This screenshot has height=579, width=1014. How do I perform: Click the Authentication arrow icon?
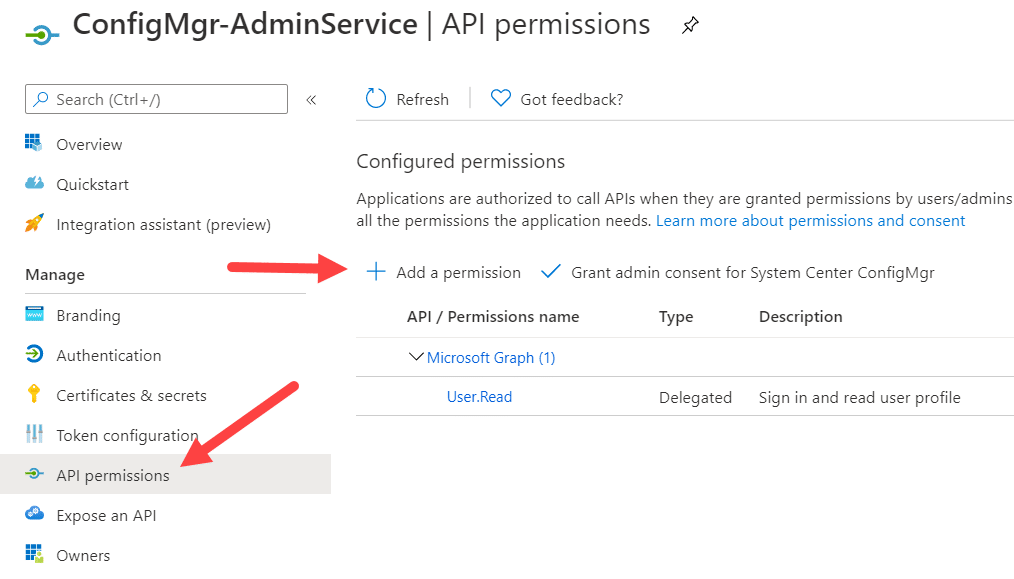click(x=34, y=354)
